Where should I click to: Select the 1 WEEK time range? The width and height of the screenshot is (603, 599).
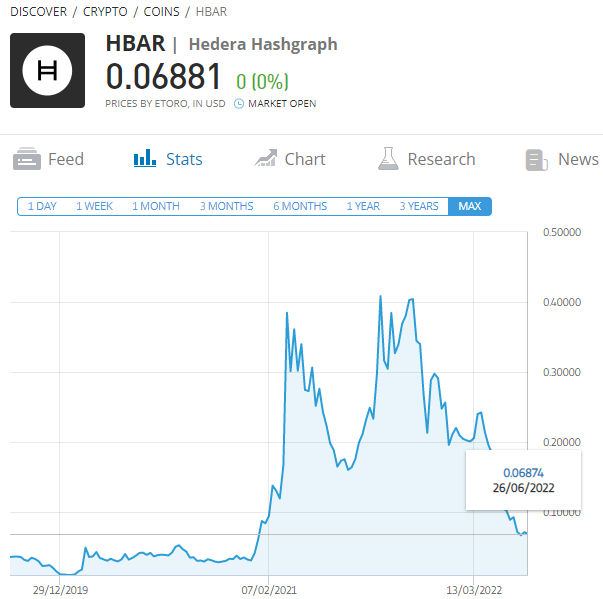[x=95, y=206]
